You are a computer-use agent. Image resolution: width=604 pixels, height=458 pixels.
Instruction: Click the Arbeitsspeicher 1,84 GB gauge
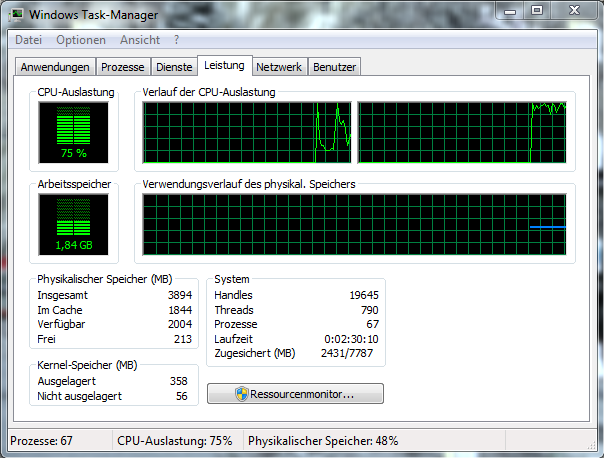click(x=74, y=224)
